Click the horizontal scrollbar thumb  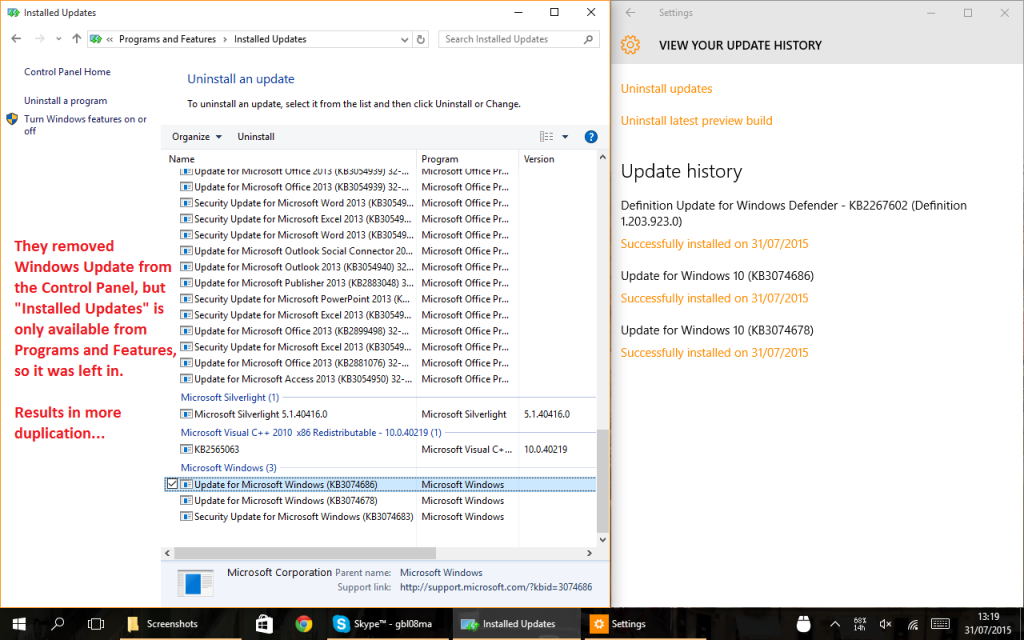pos(305,553)
